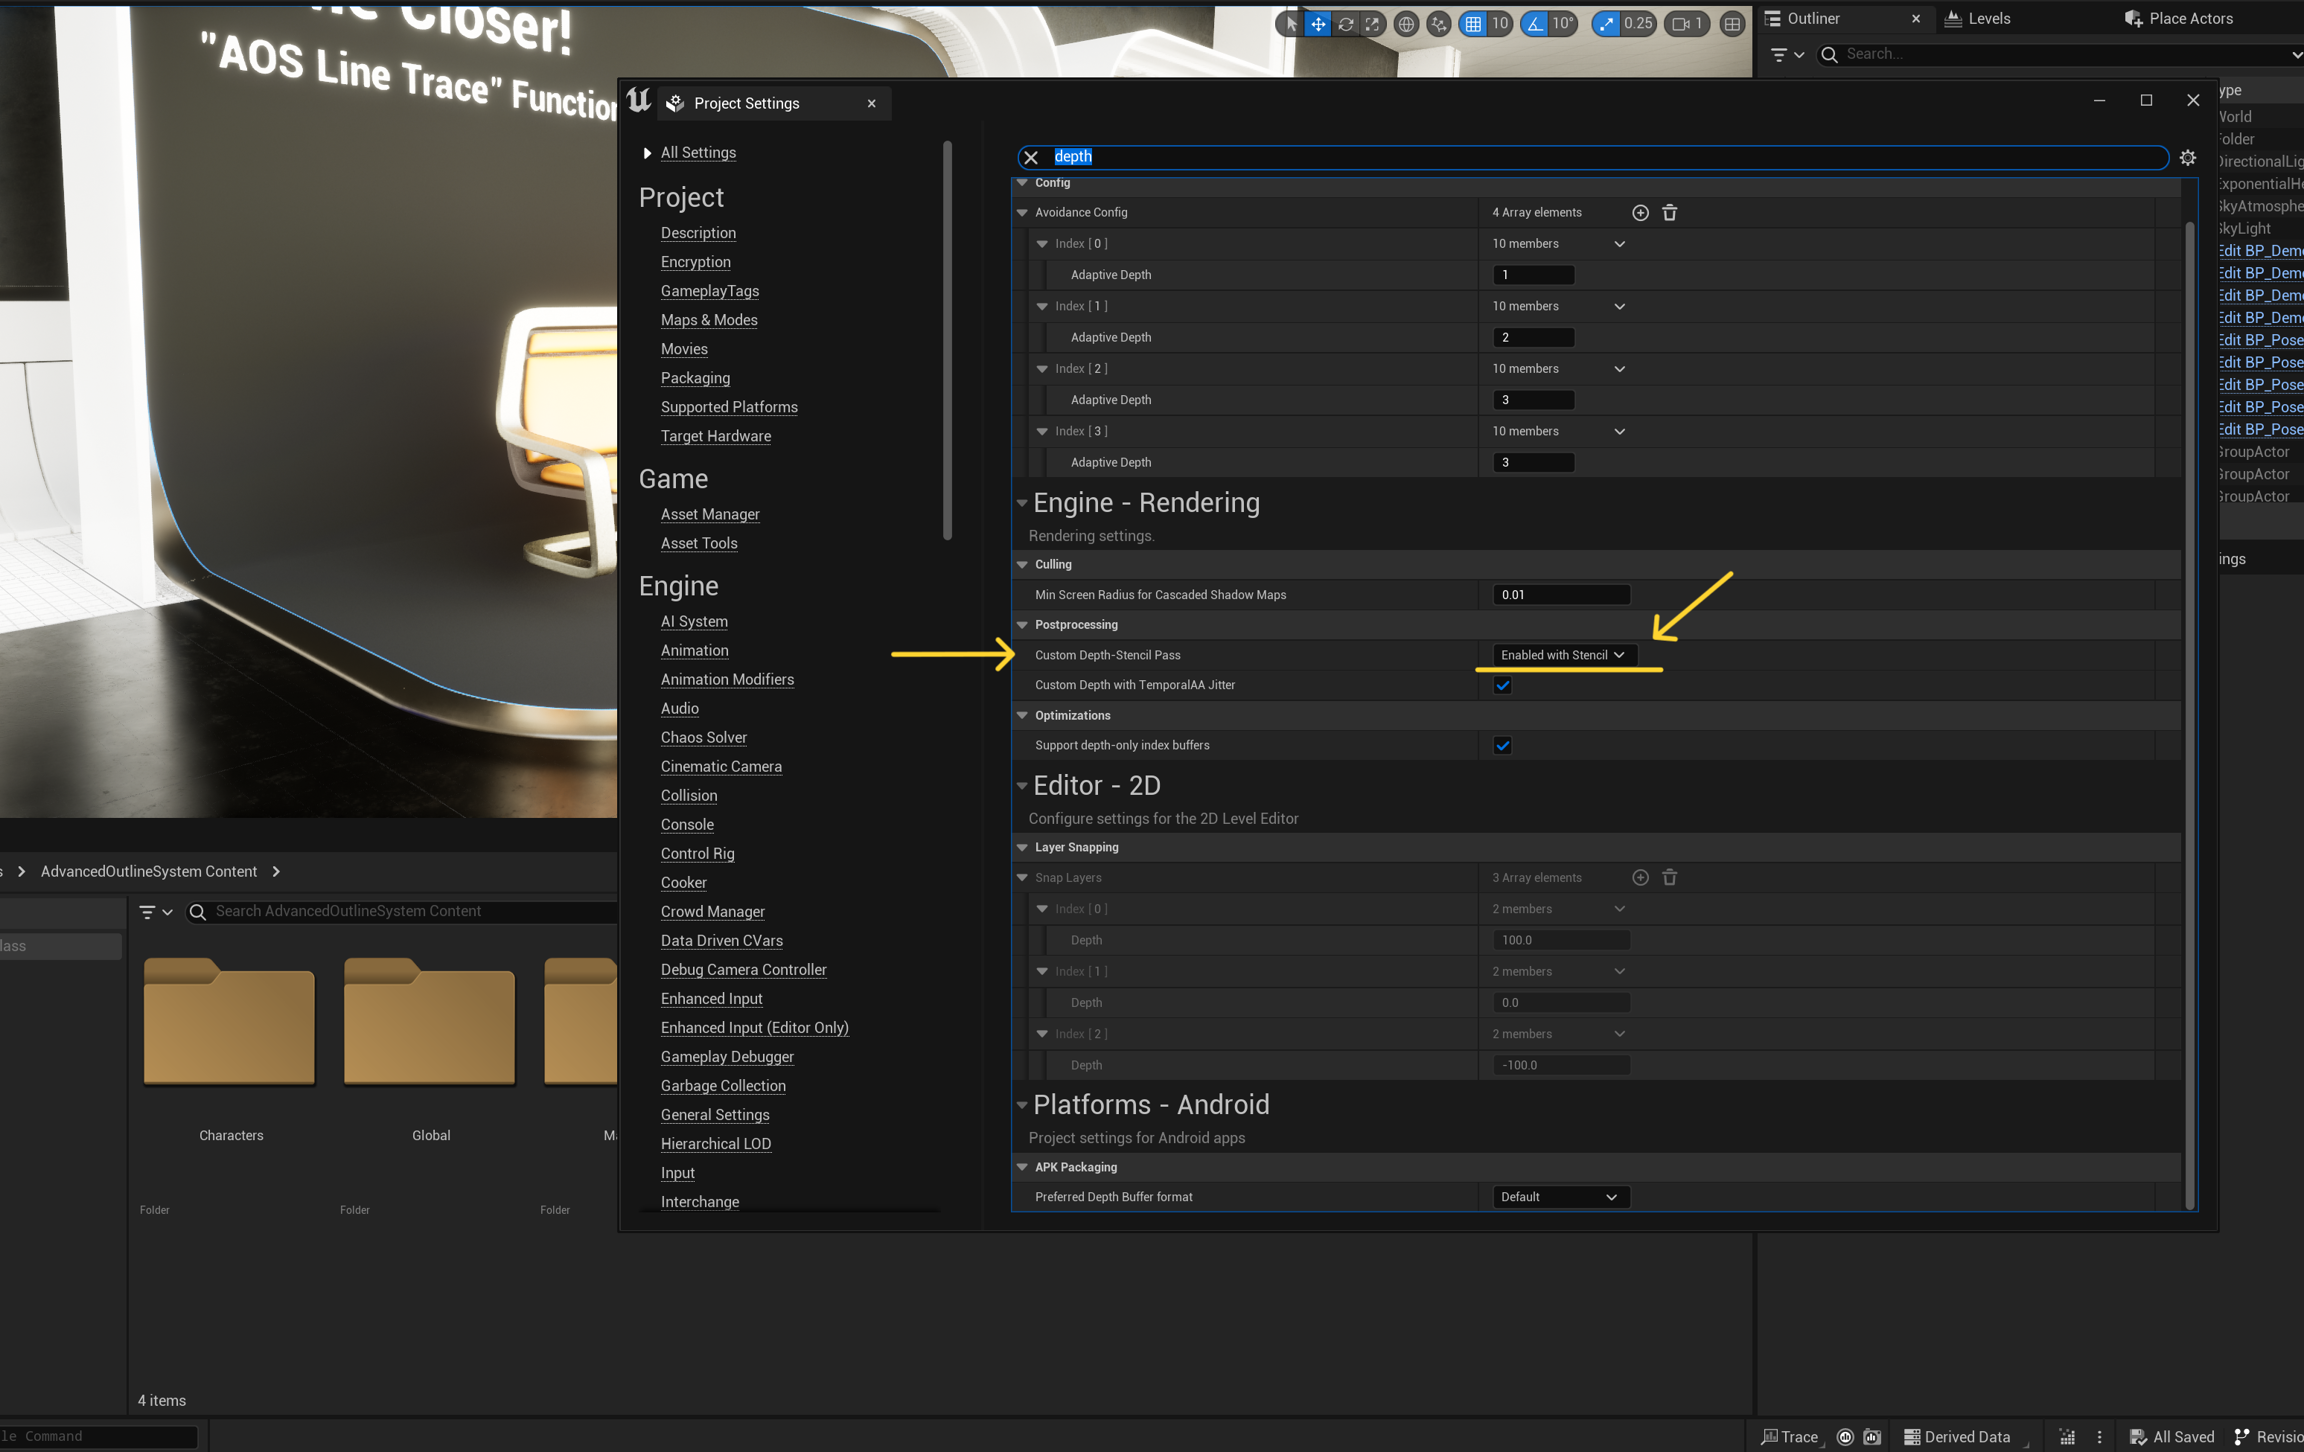2304x1452 pixels.
Task: Empty the Avoidance Config array with trash icon
Action: point(1669,212)
